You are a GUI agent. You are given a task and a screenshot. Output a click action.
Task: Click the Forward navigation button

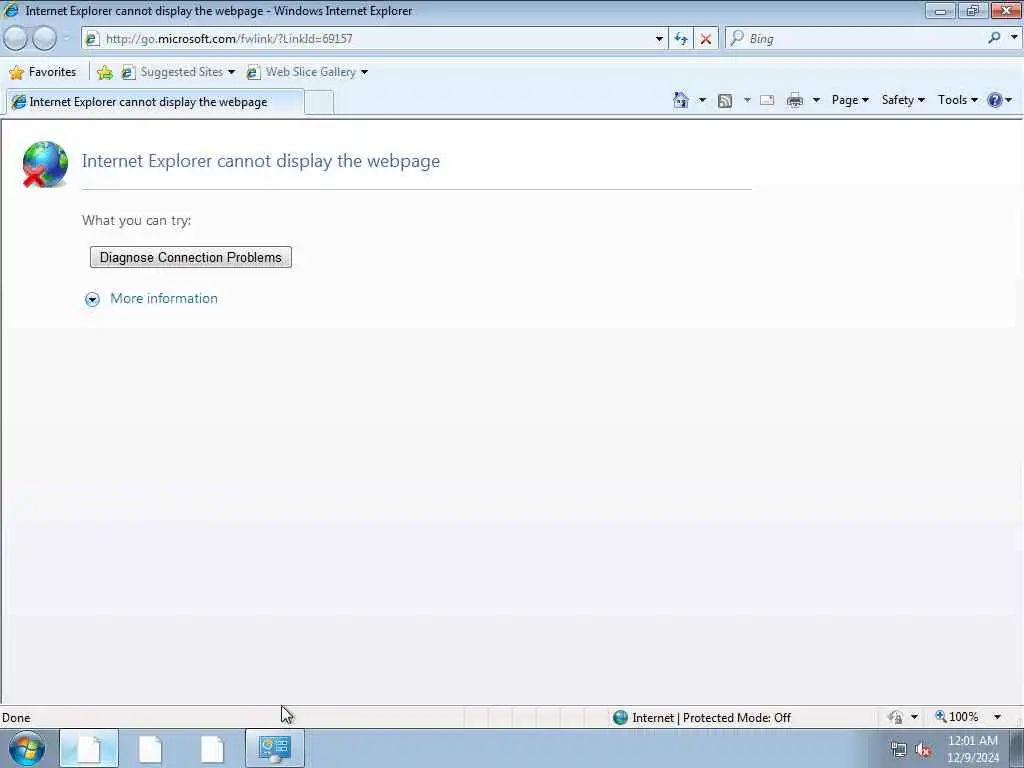[44, 39]
